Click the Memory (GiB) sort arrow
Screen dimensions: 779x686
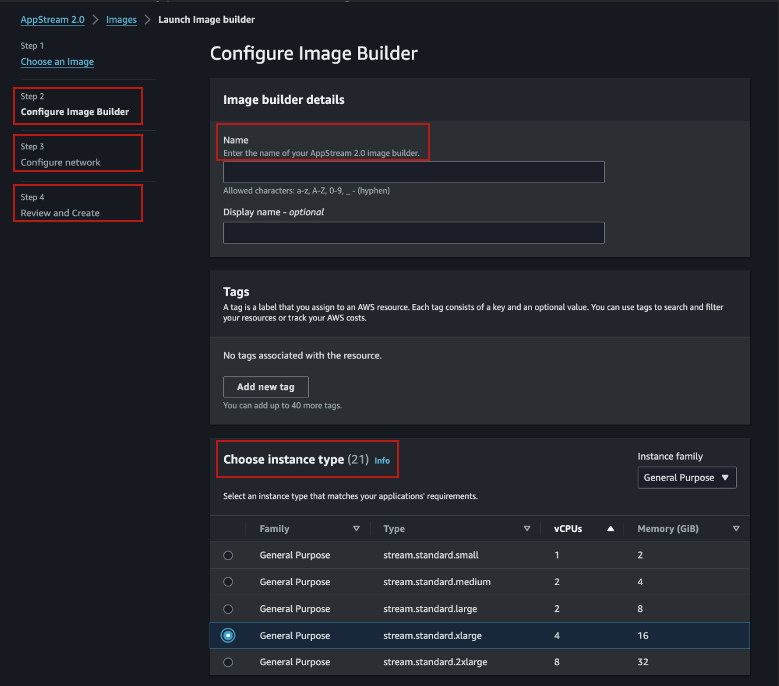tap(736, 529)
